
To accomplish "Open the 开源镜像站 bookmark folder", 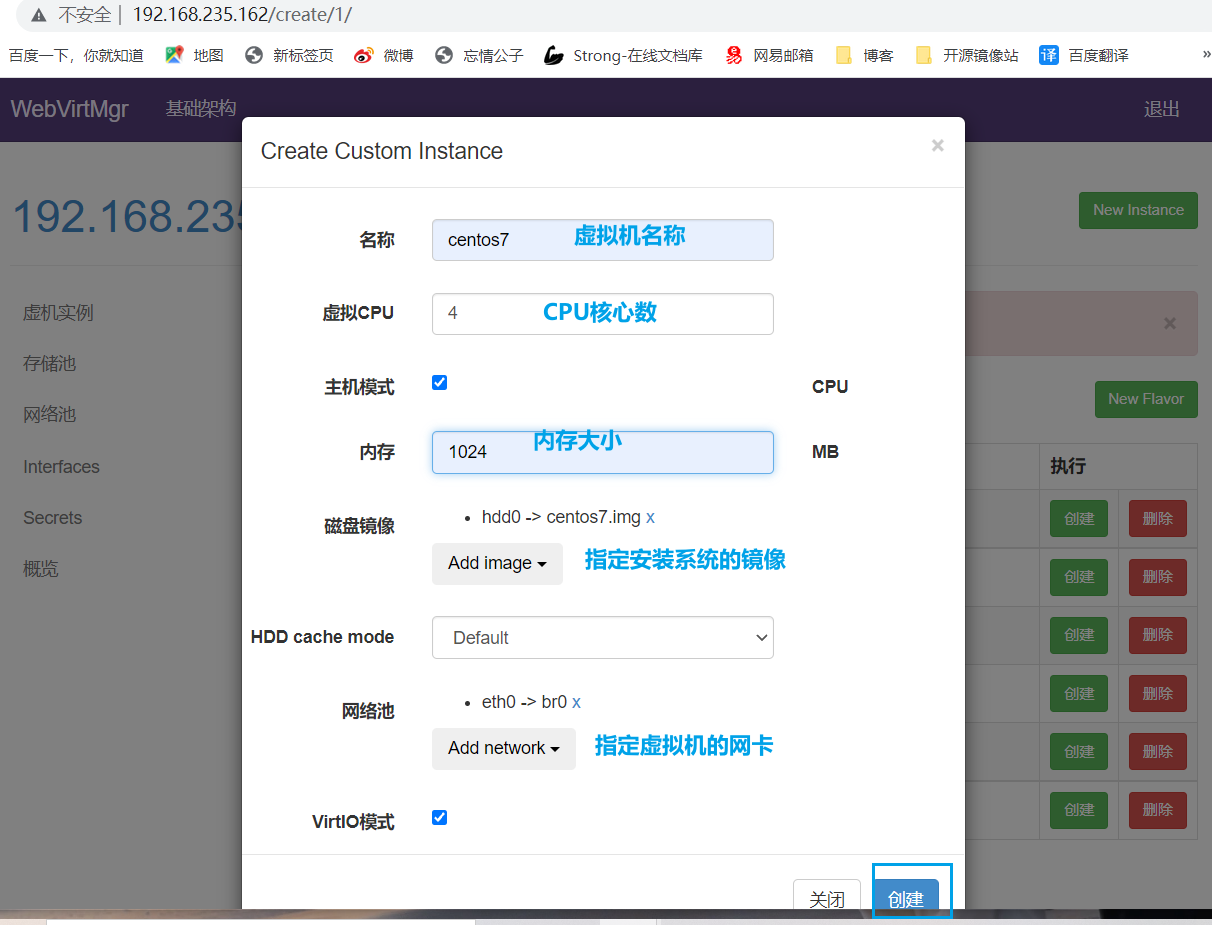I will pyautogui.click(x=966, y=55).
